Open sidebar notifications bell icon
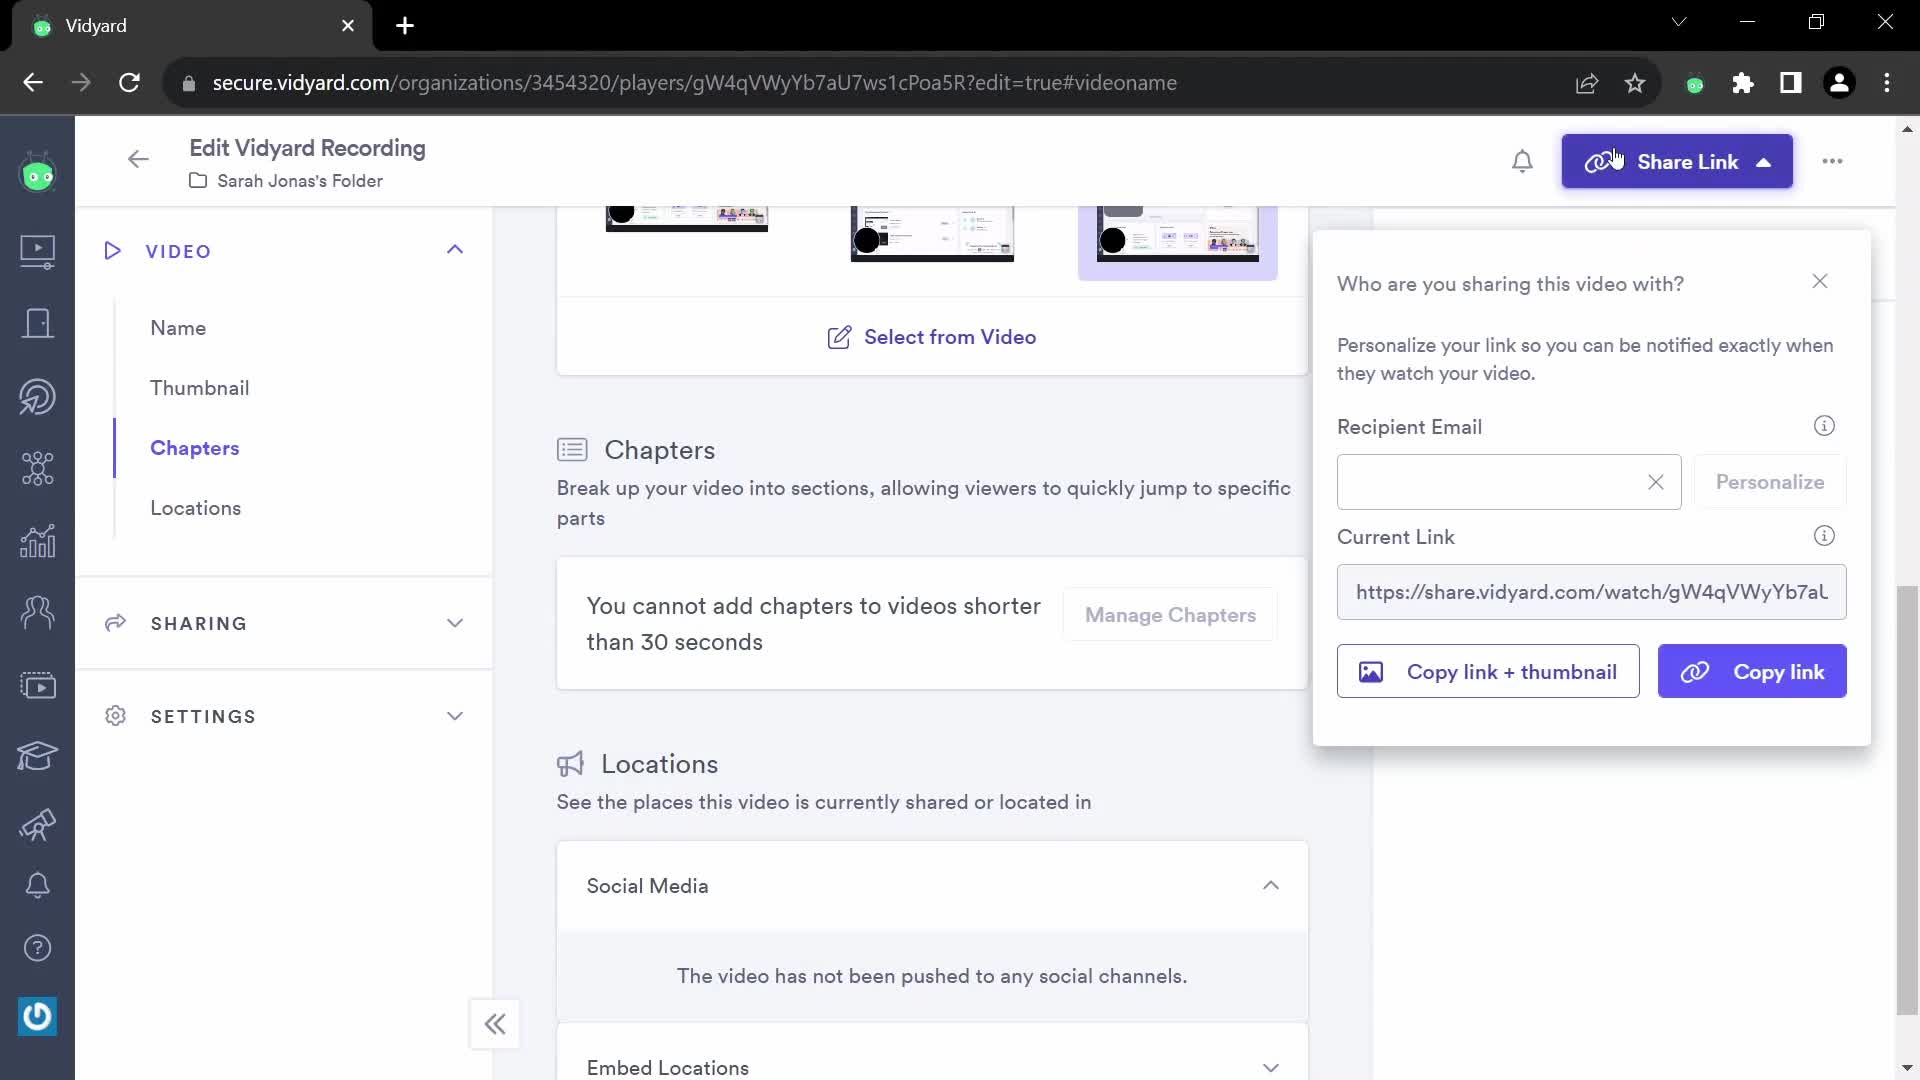 [38, 885]
